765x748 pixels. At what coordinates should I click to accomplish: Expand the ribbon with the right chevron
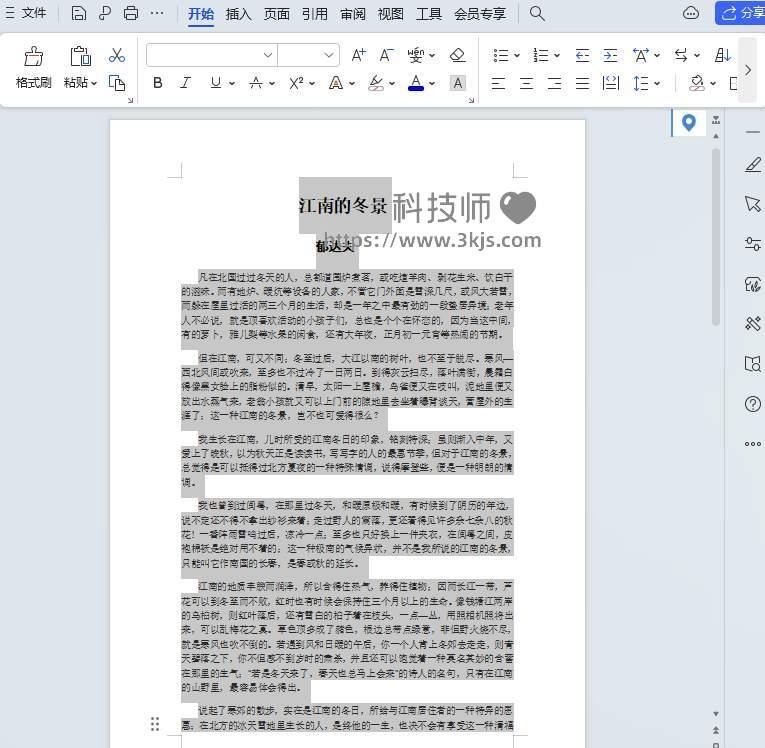tap(747, 70)
